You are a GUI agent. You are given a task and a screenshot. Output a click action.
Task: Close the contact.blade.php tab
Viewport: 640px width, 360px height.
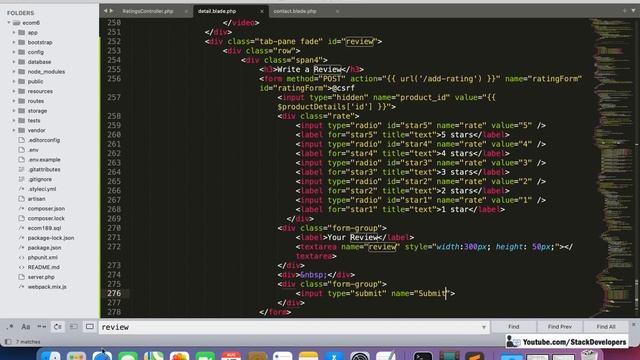coord(337,11)
